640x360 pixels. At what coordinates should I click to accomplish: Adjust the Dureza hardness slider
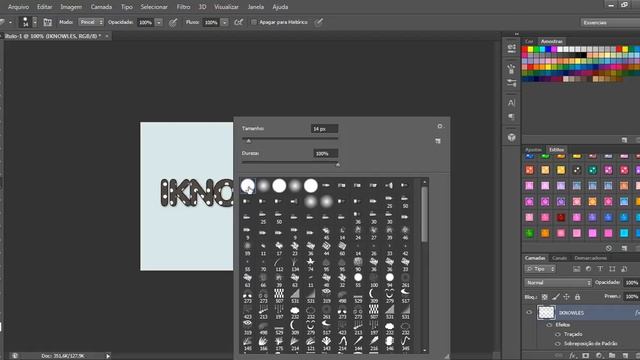(338, 164)
